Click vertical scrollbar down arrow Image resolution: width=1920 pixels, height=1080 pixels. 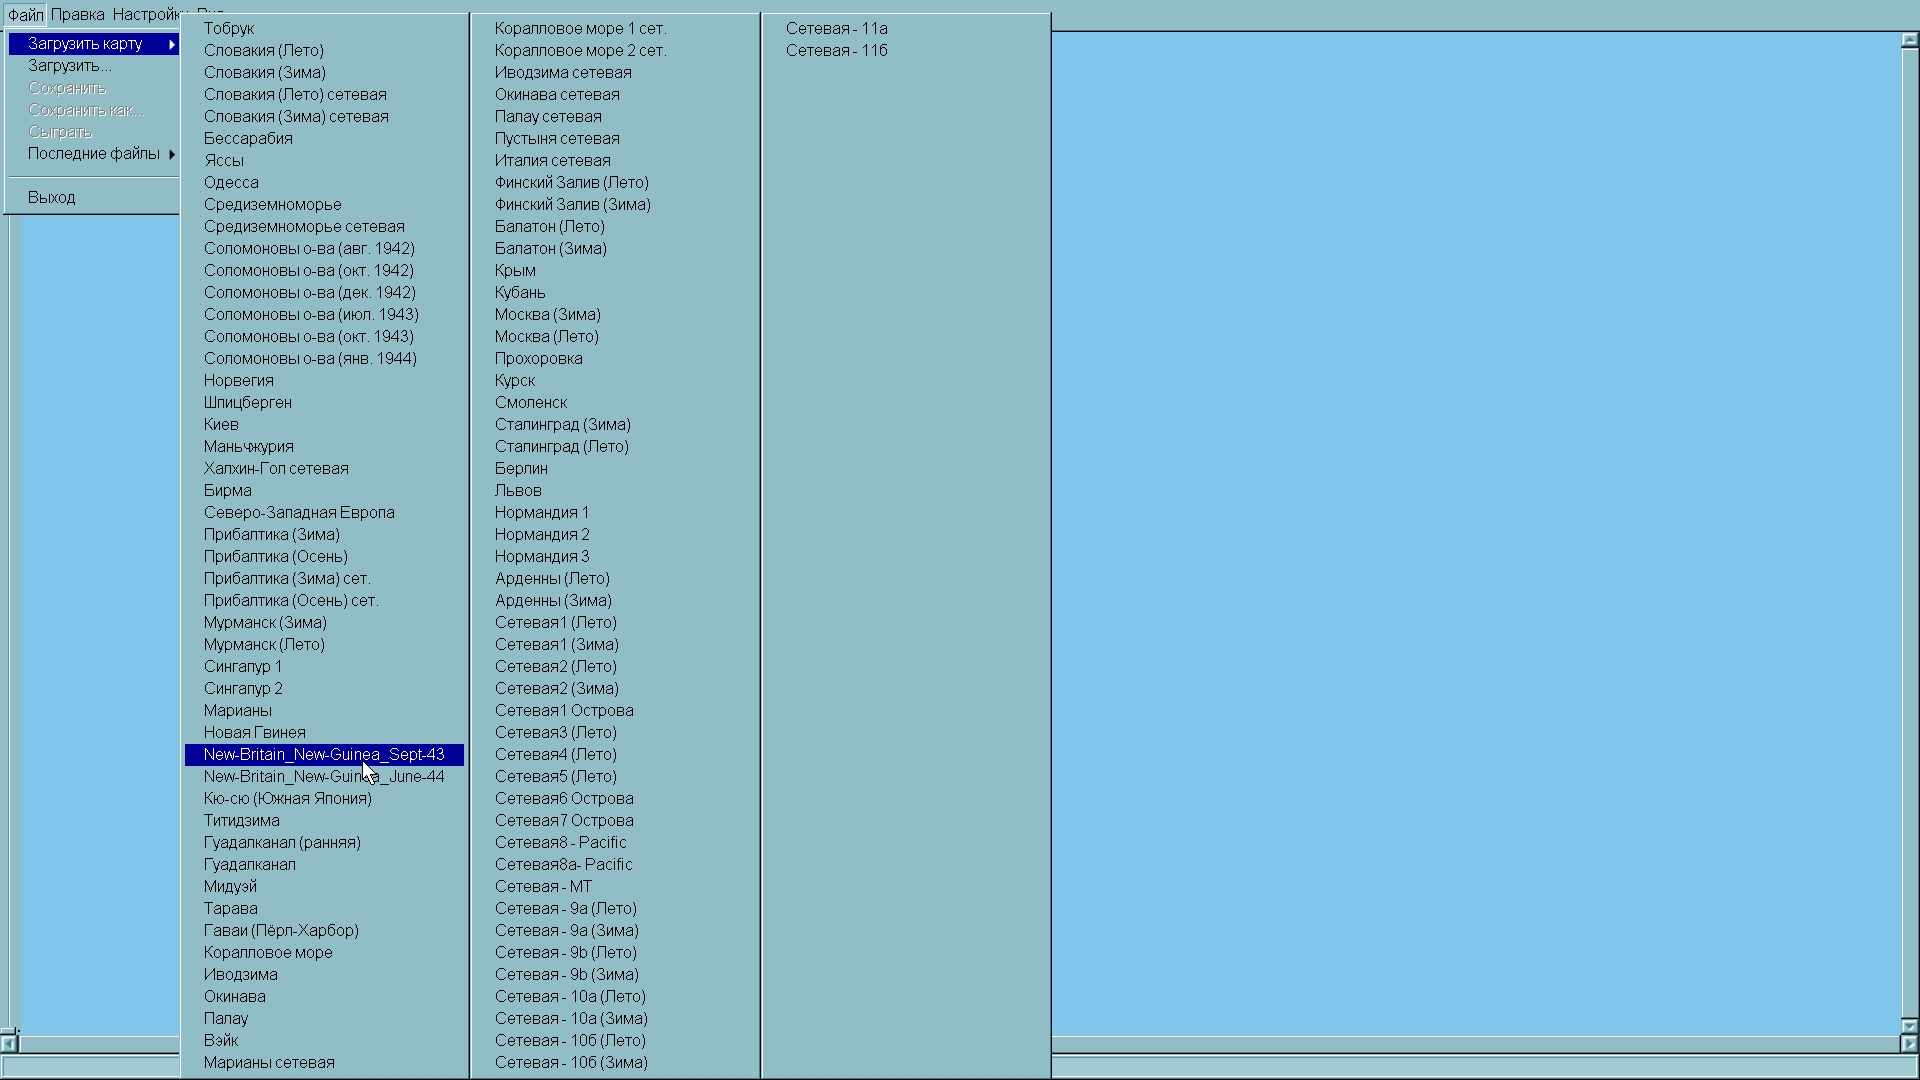(x=1909, y=1026)
